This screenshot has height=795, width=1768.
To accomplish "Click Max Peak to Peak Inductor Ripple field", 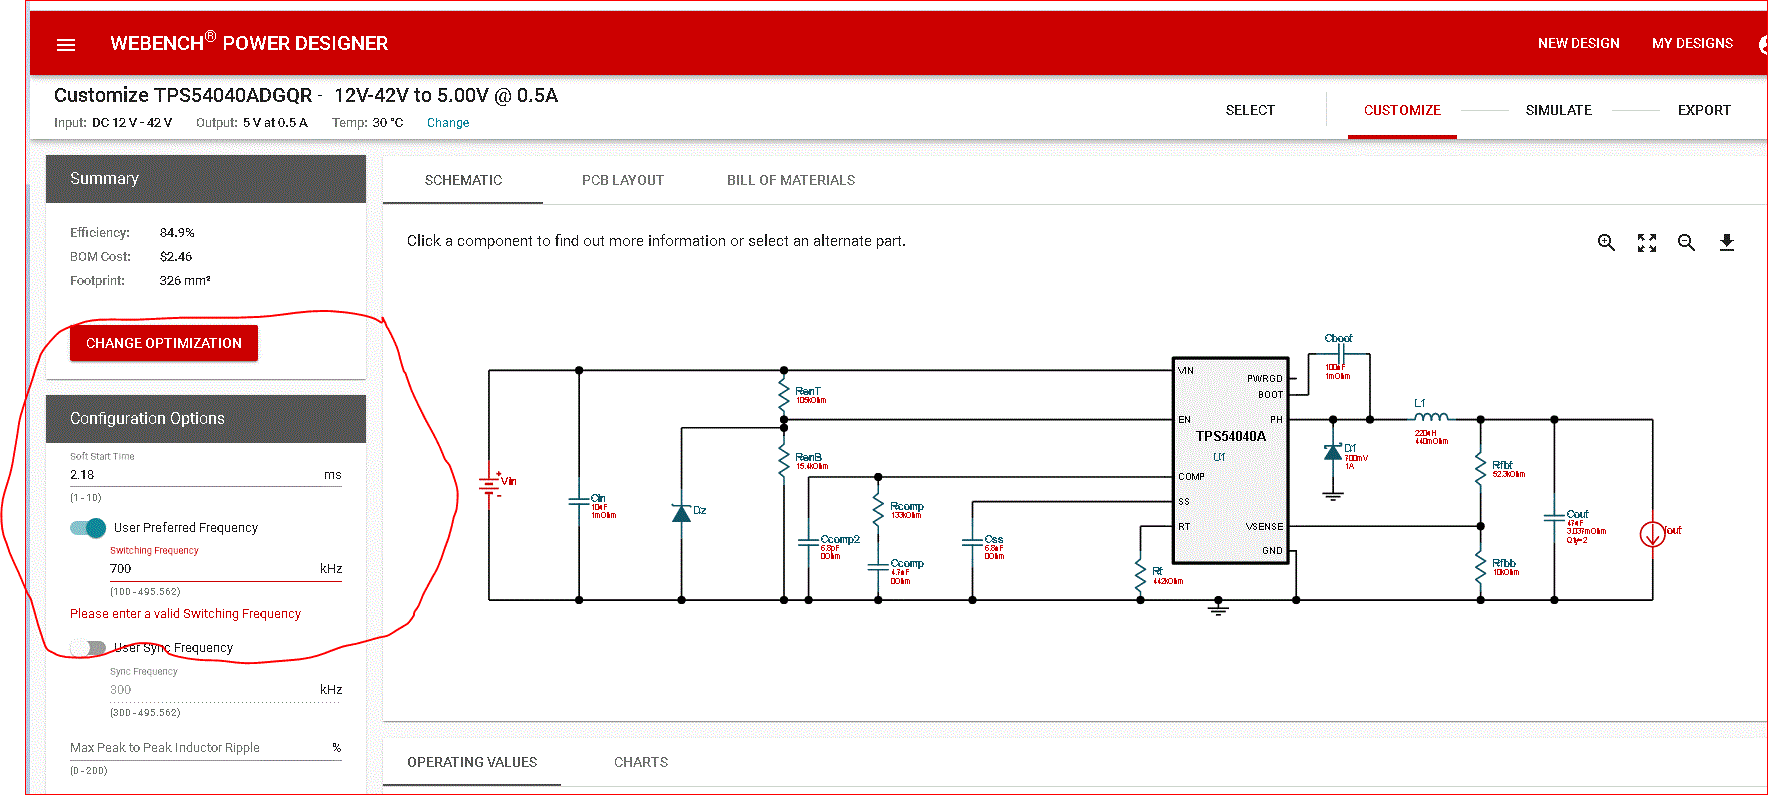I will coord(206,748).
